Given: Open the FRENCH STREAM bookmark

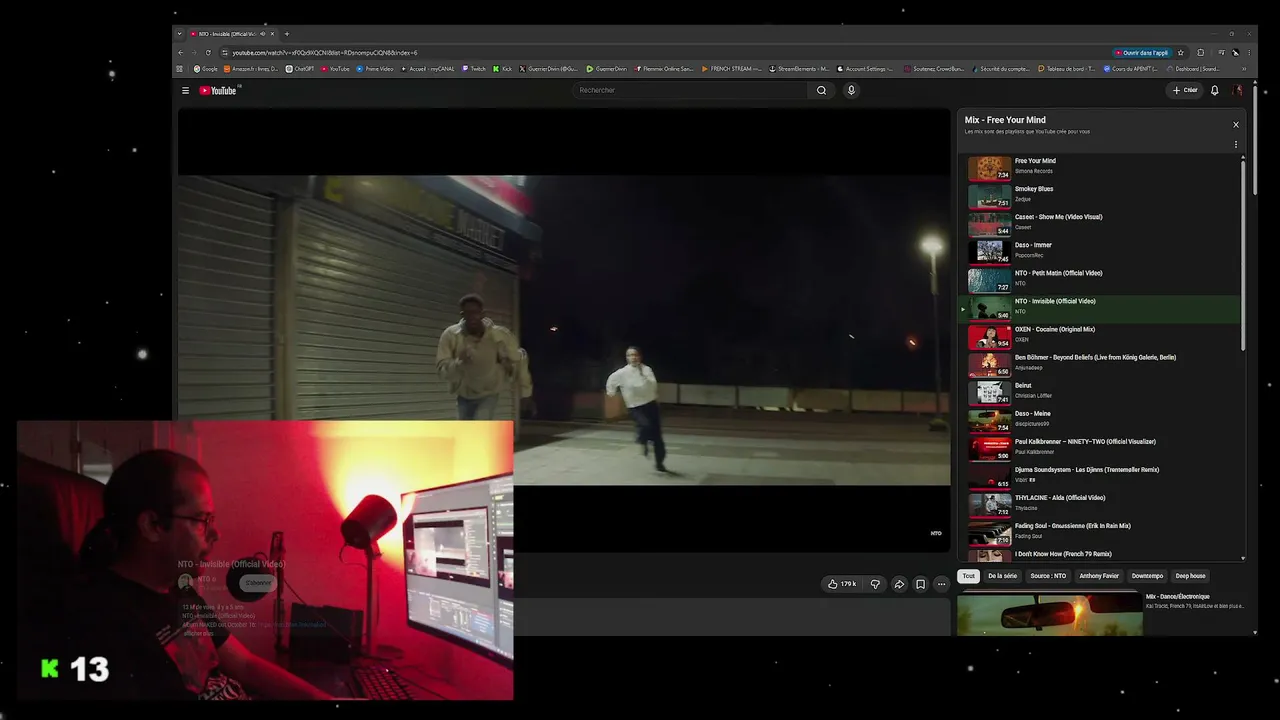Looking at the screenshot, I should 731,69.
